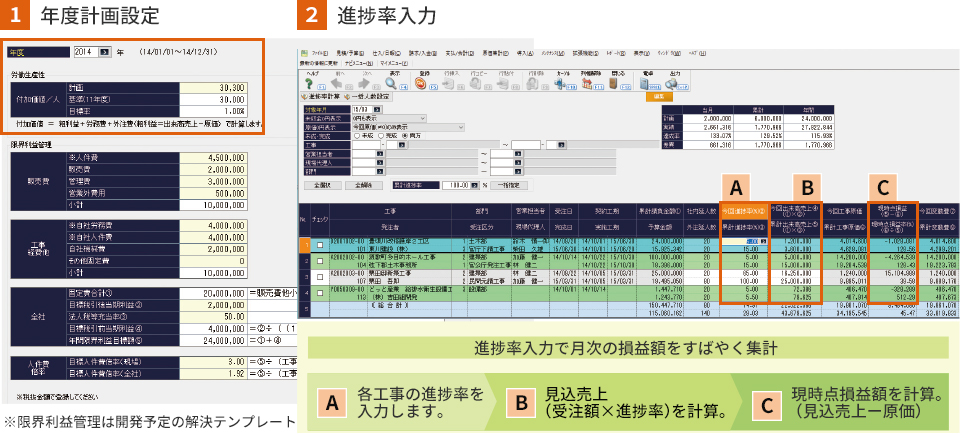The height and width of the screenshot is (434, 960).
Task: Click the 登録 OK icon
Action: pos(421,83)
